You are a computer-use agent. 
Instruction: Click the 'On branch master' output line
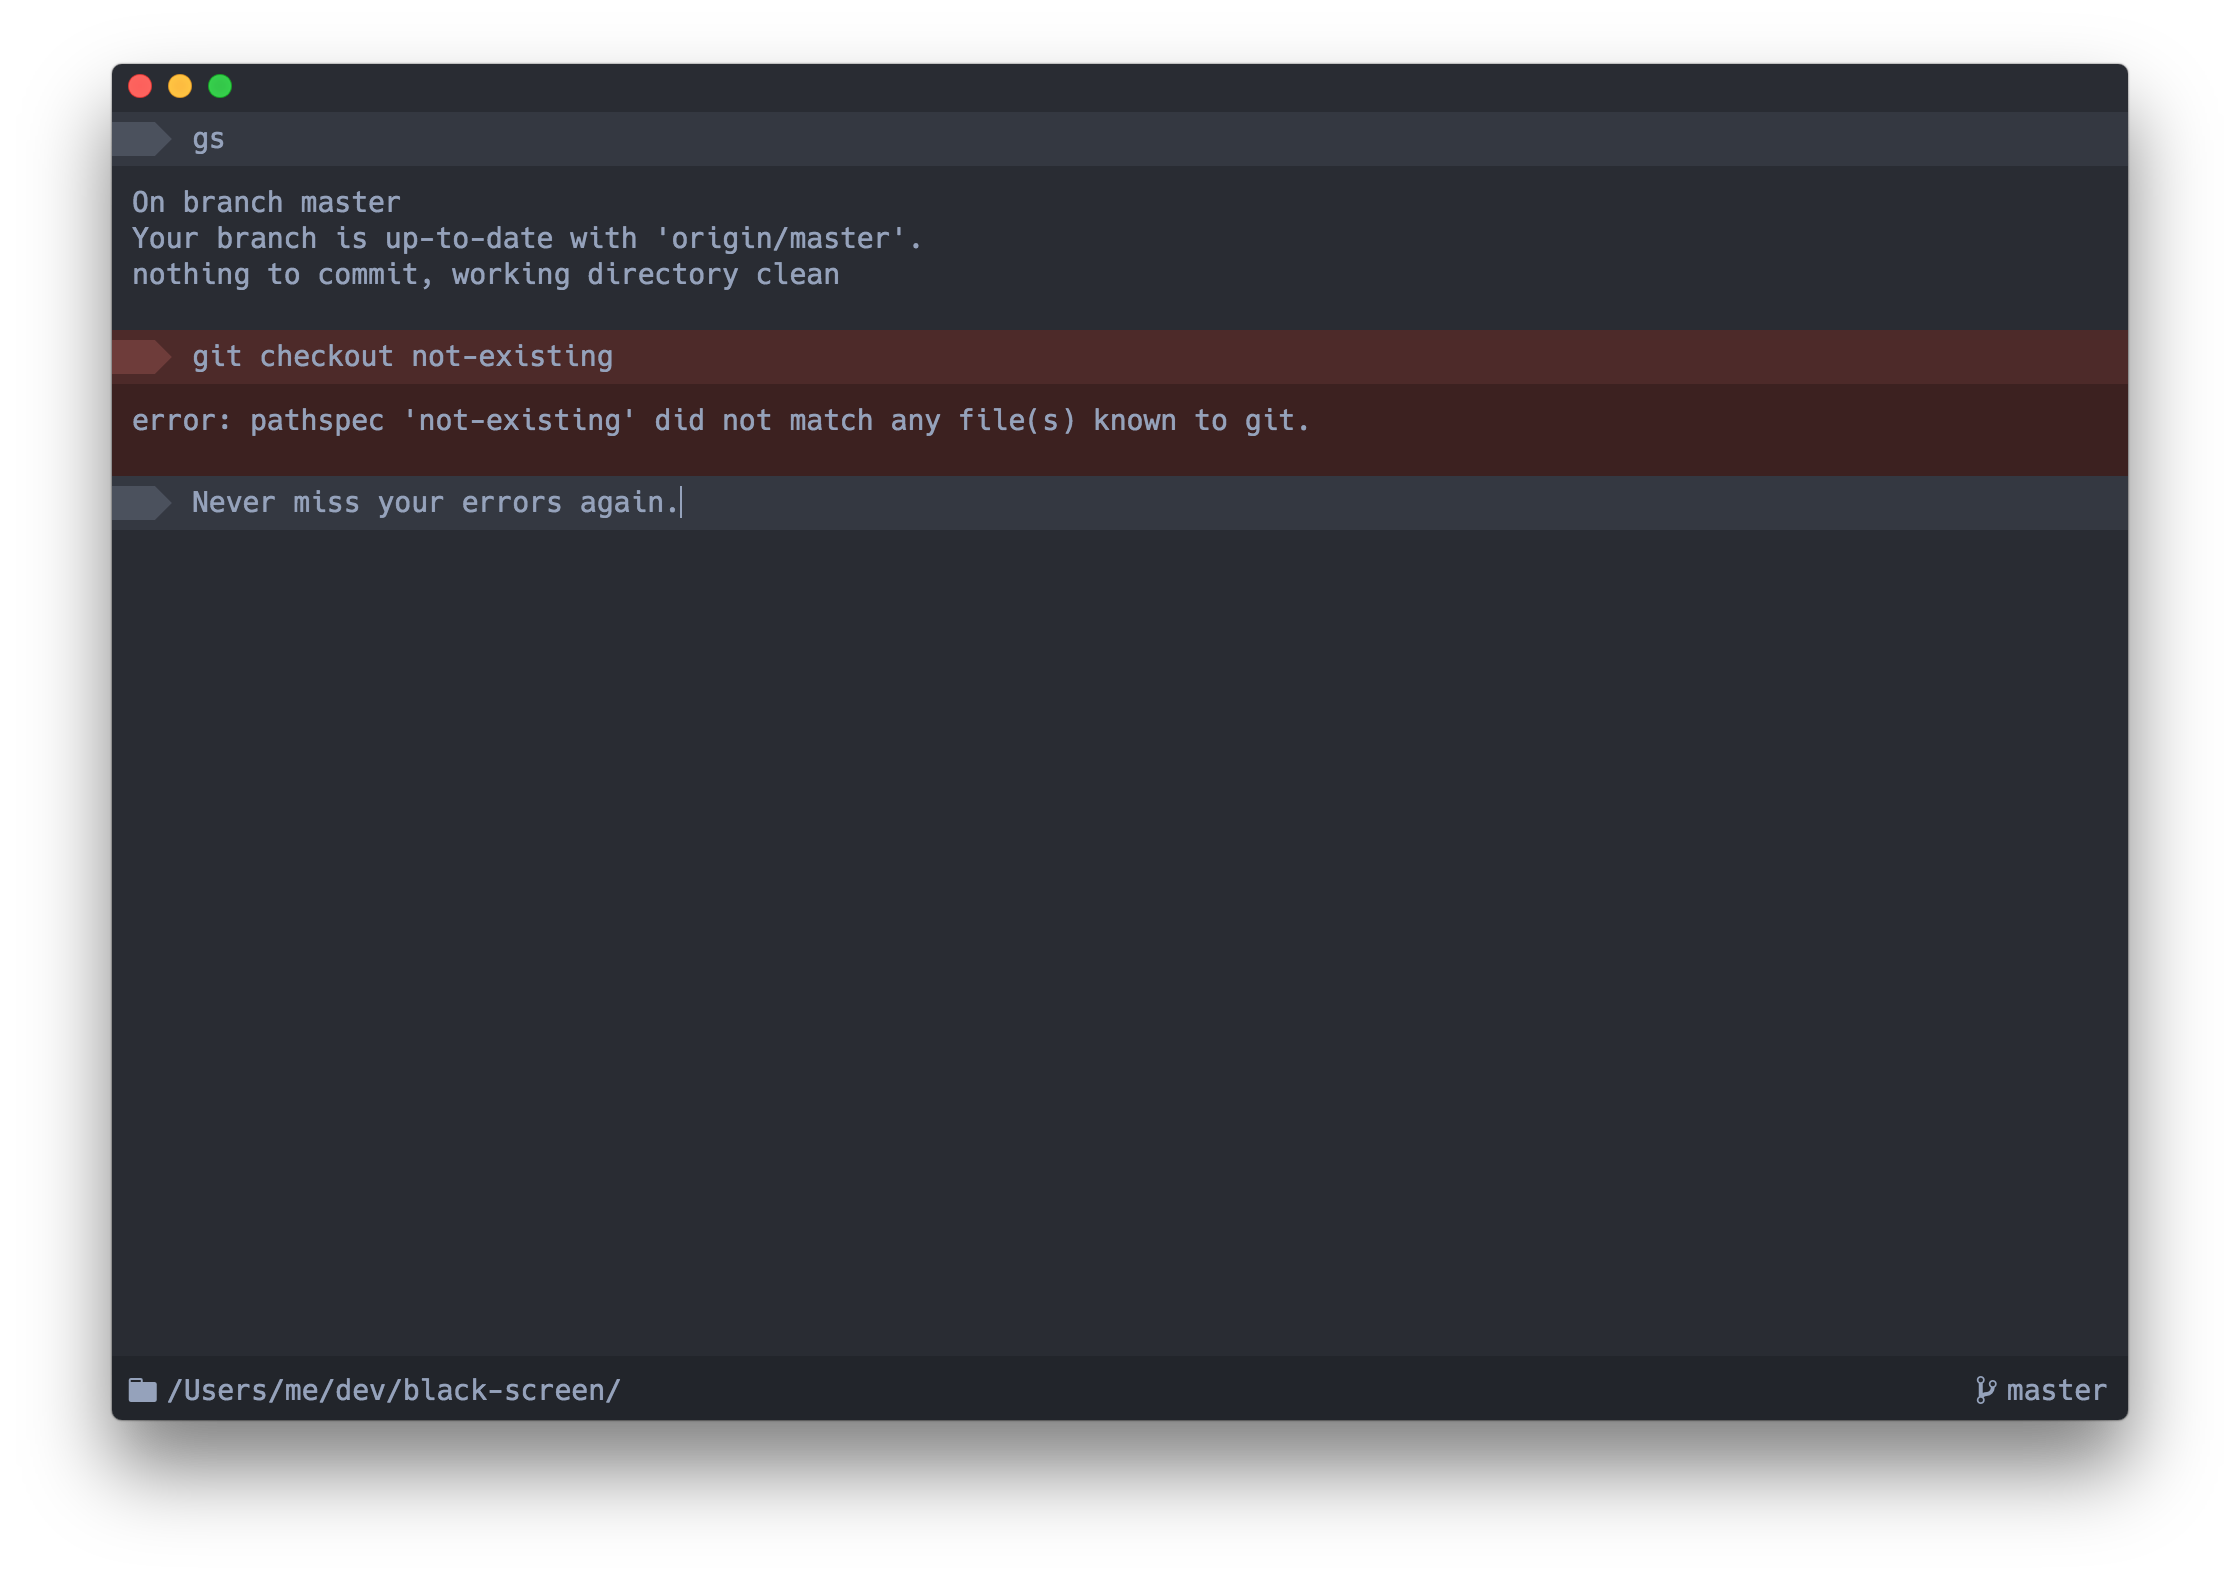(266, 203)
